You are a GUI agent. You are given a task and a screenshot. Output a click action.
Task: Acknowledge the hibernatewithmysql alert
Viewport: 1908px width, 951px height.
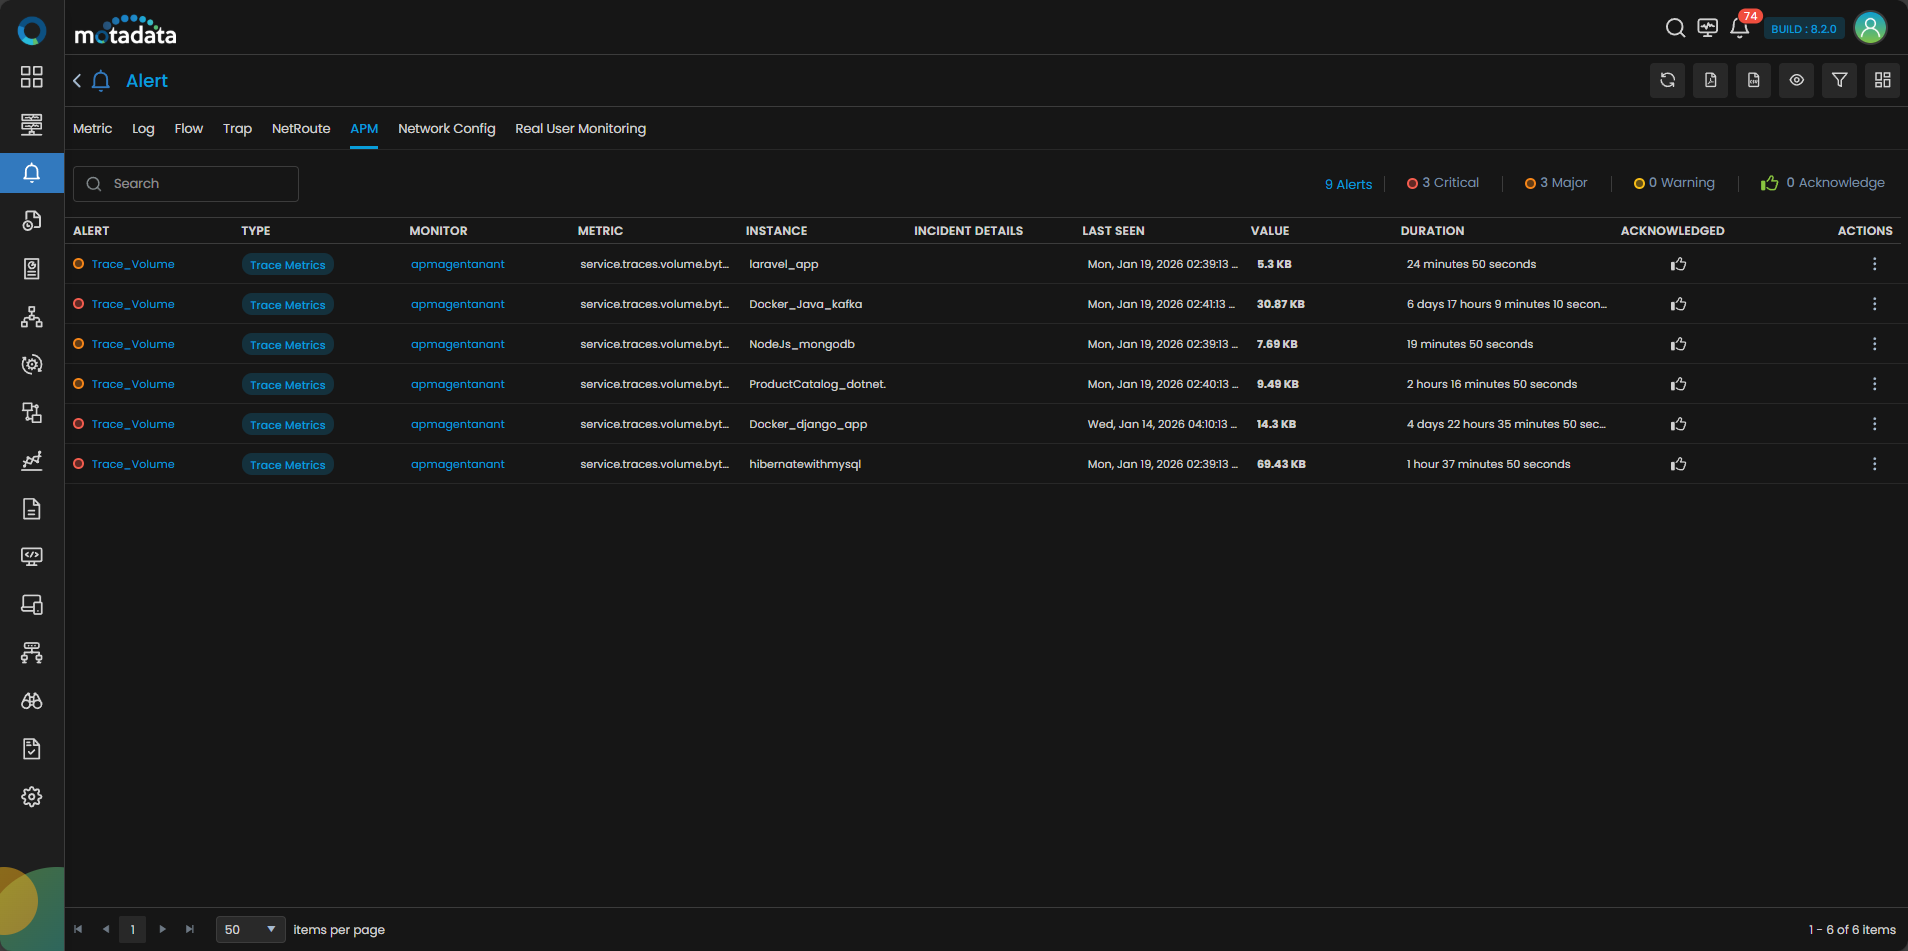tap(1678, 464)
